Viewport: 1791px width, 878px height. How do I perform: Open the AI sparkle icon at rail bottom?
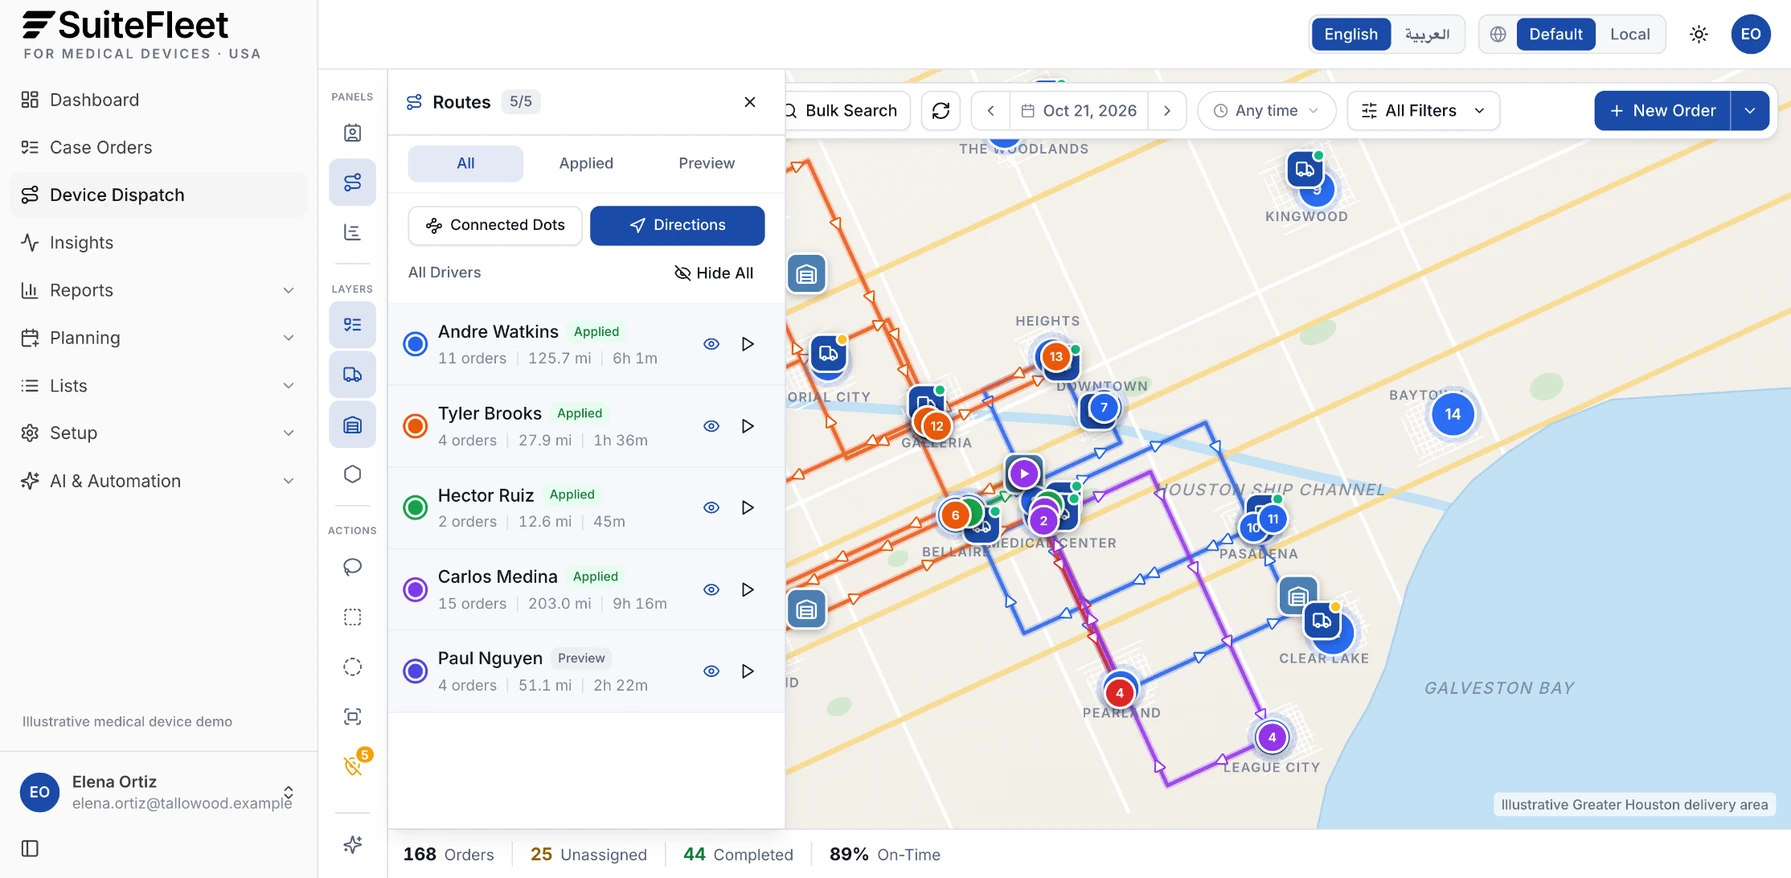pyautogui.click(x=352, y=845)
